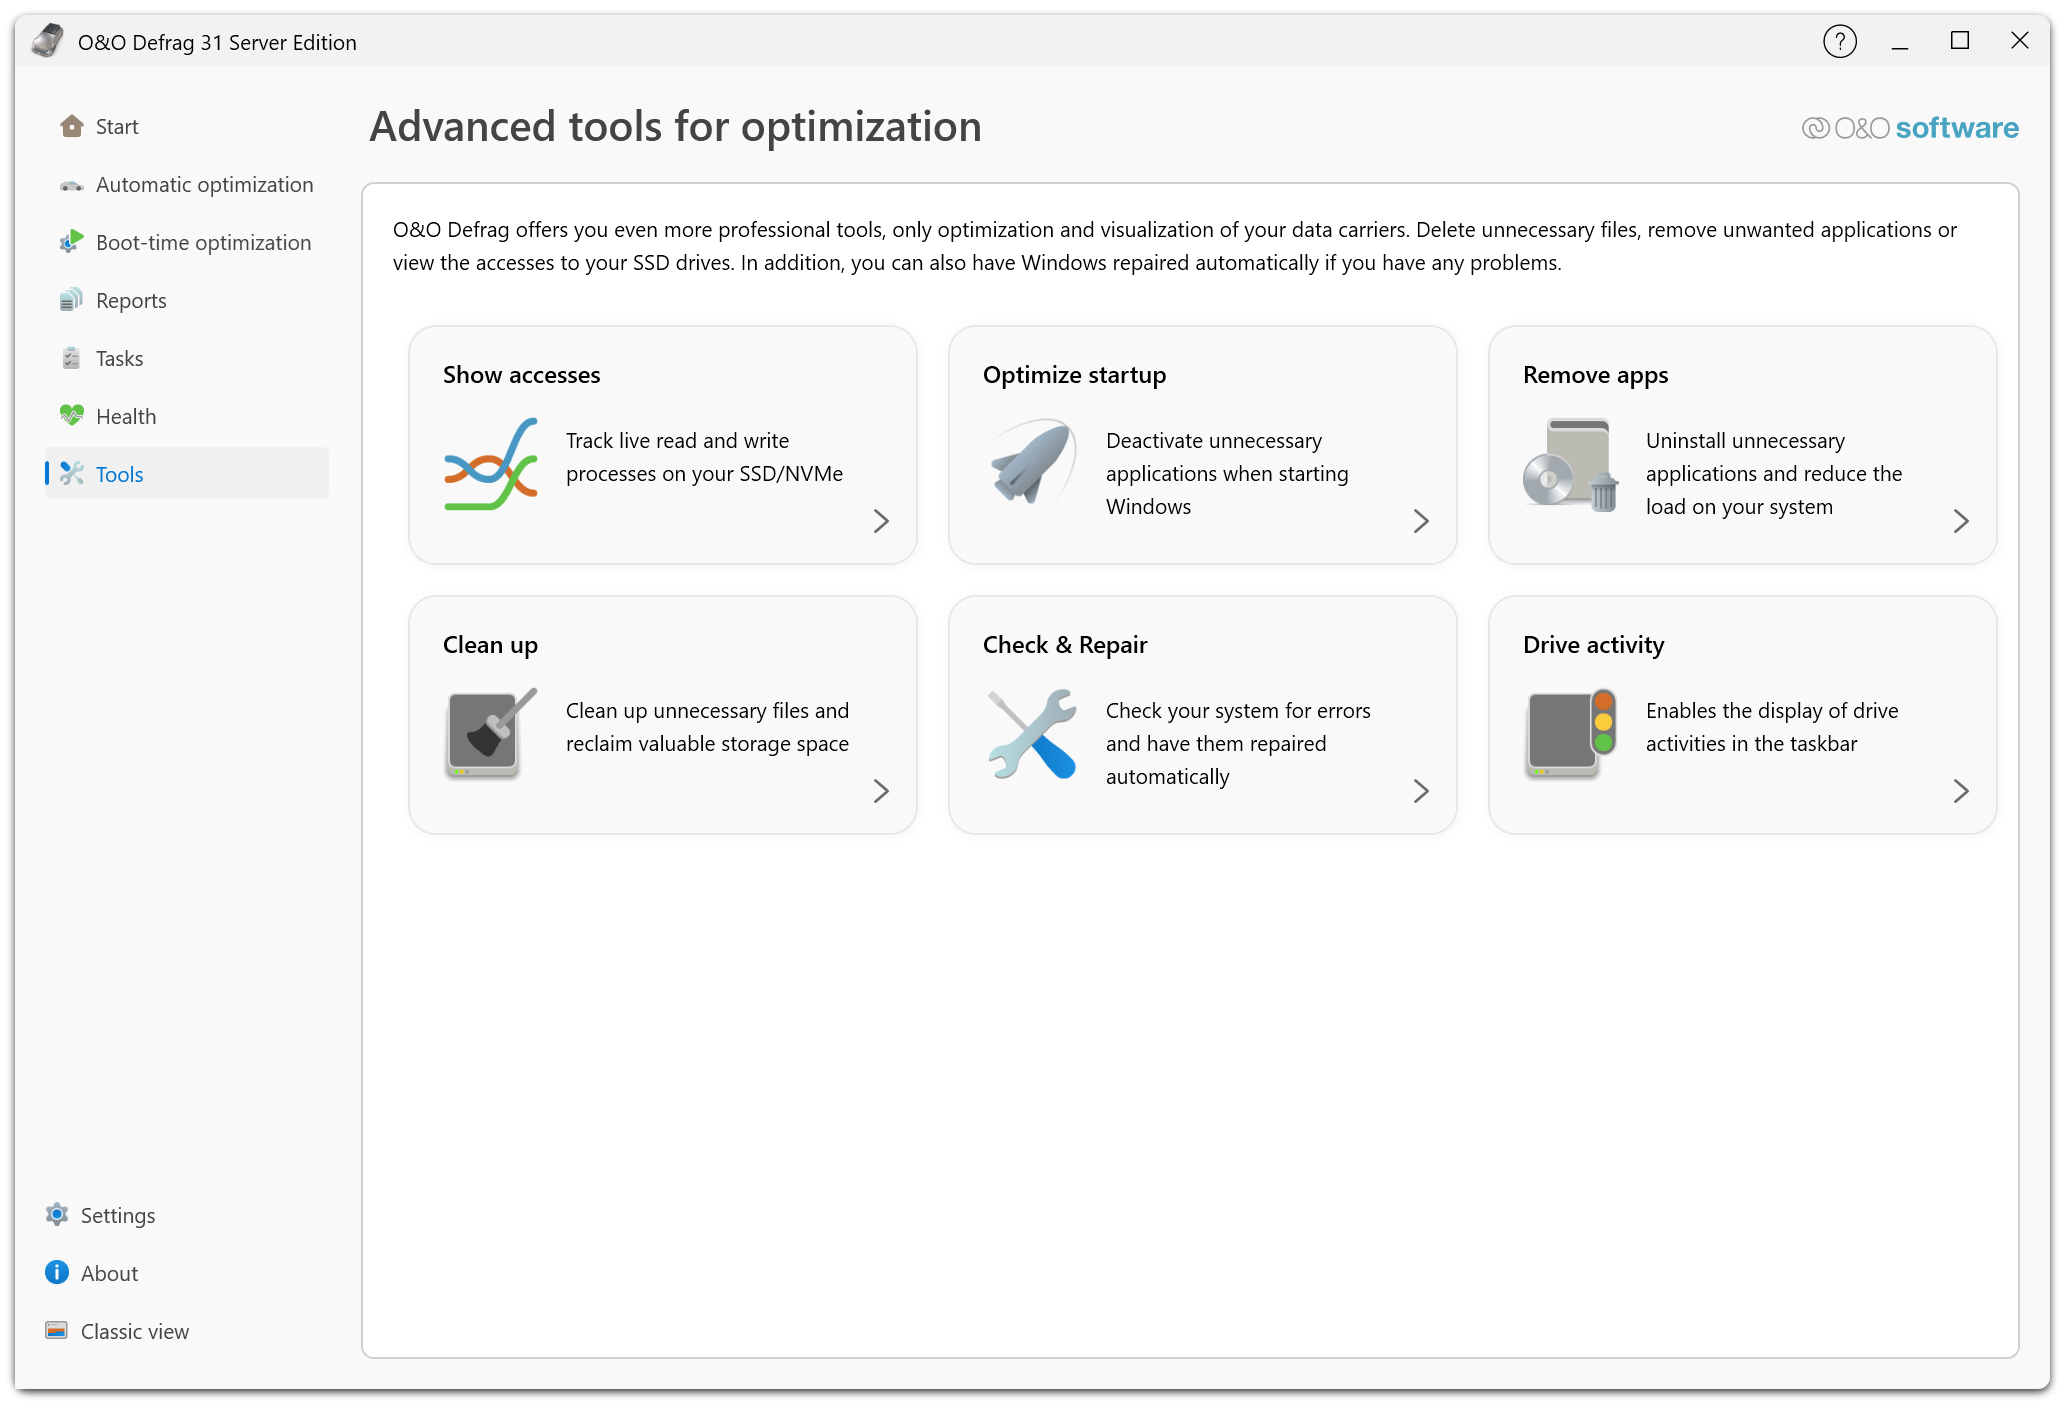Open the Drive activity tool title
The width and height of the screenshot is (2065, 1404).
pyautogui.click(x=1594, y=645)
